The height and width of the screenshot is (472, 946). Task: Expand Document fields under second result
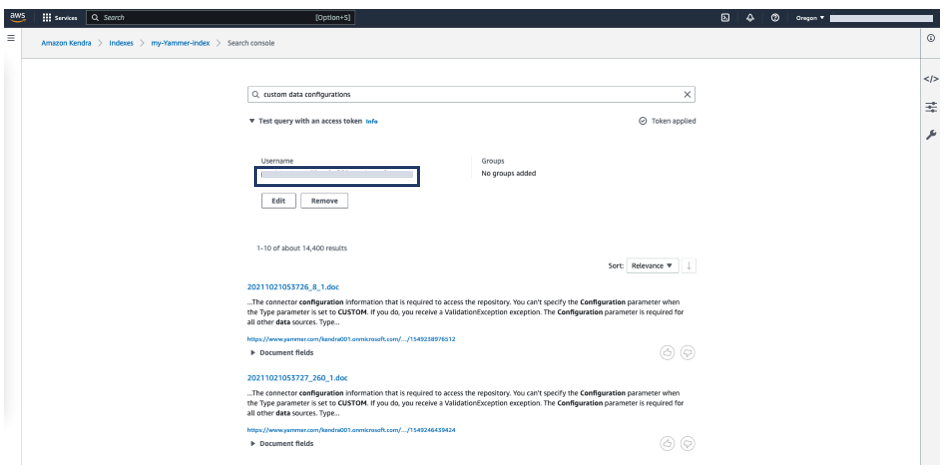click(x=282, y=444)
